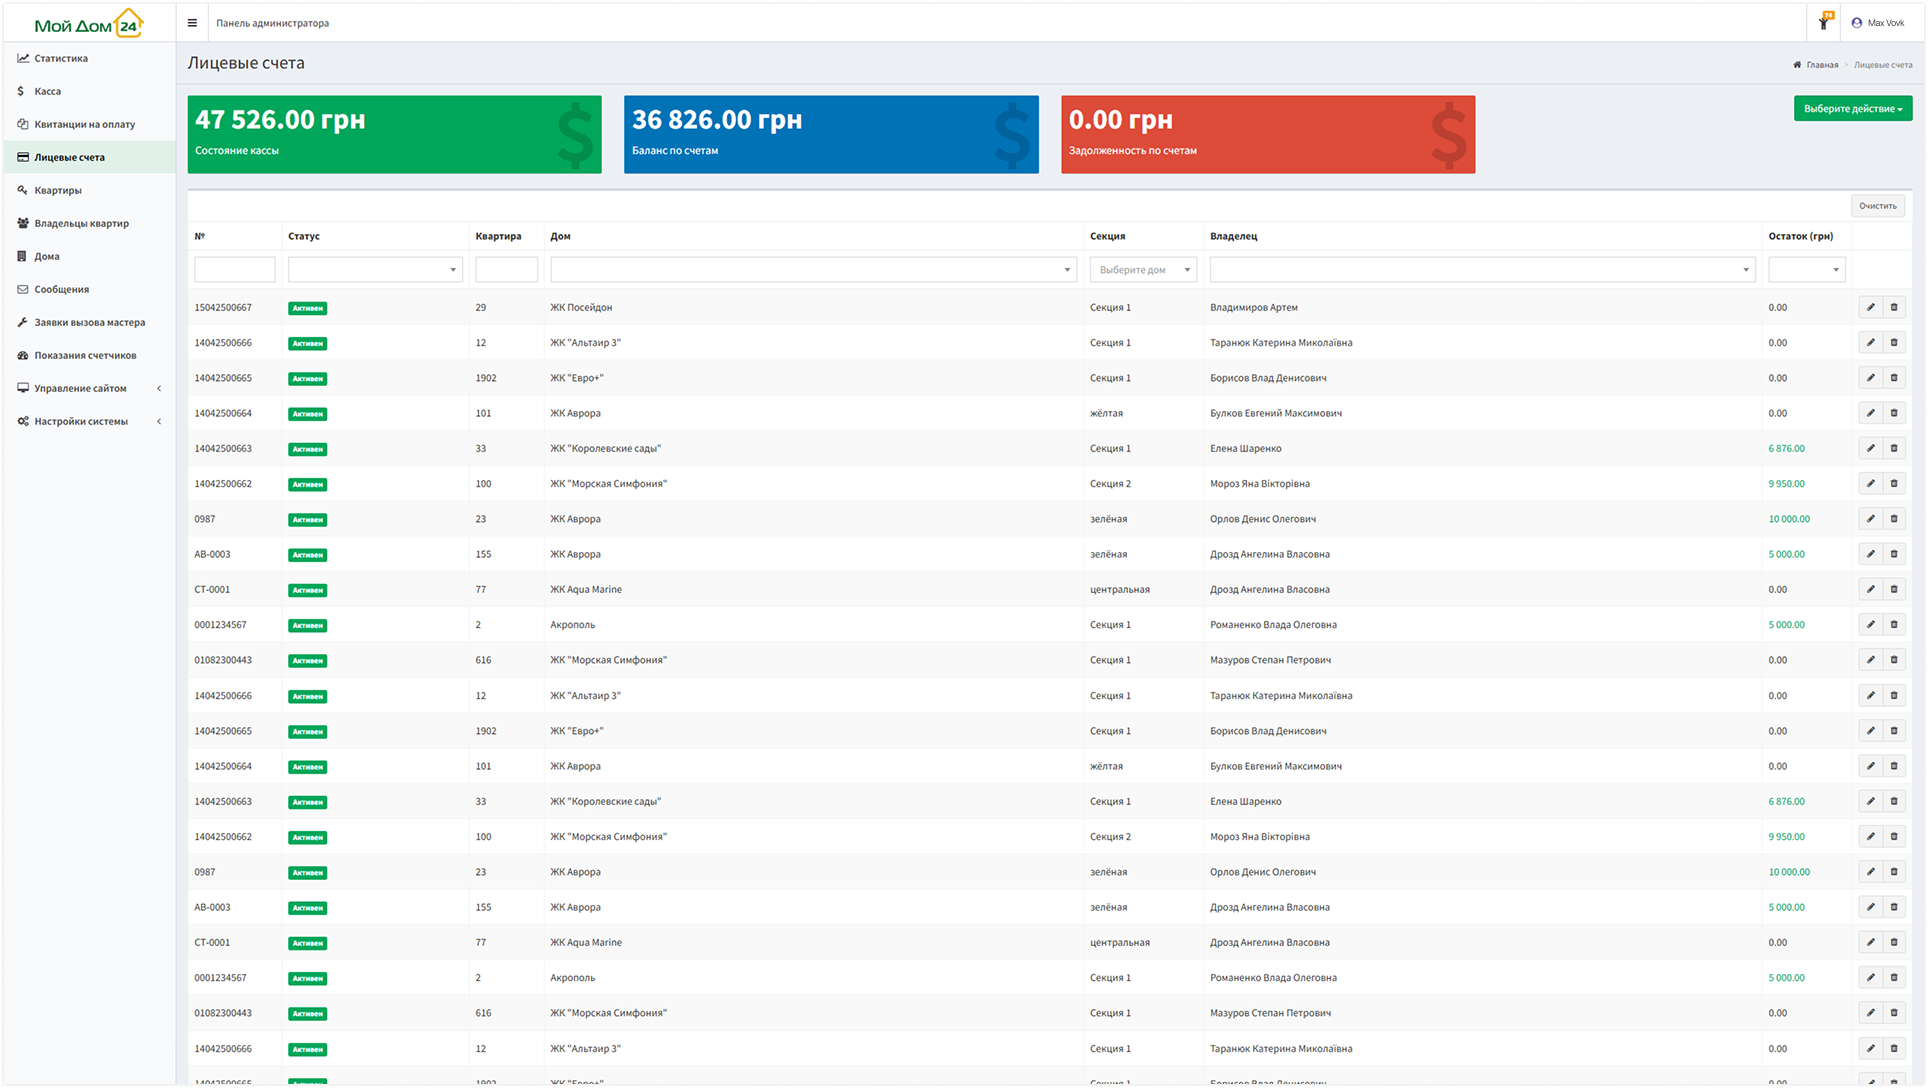This screenshot has width=1928, height=1088.
Task: Click the edit pencil for account 15042500667
Action: coord(1870,308)
